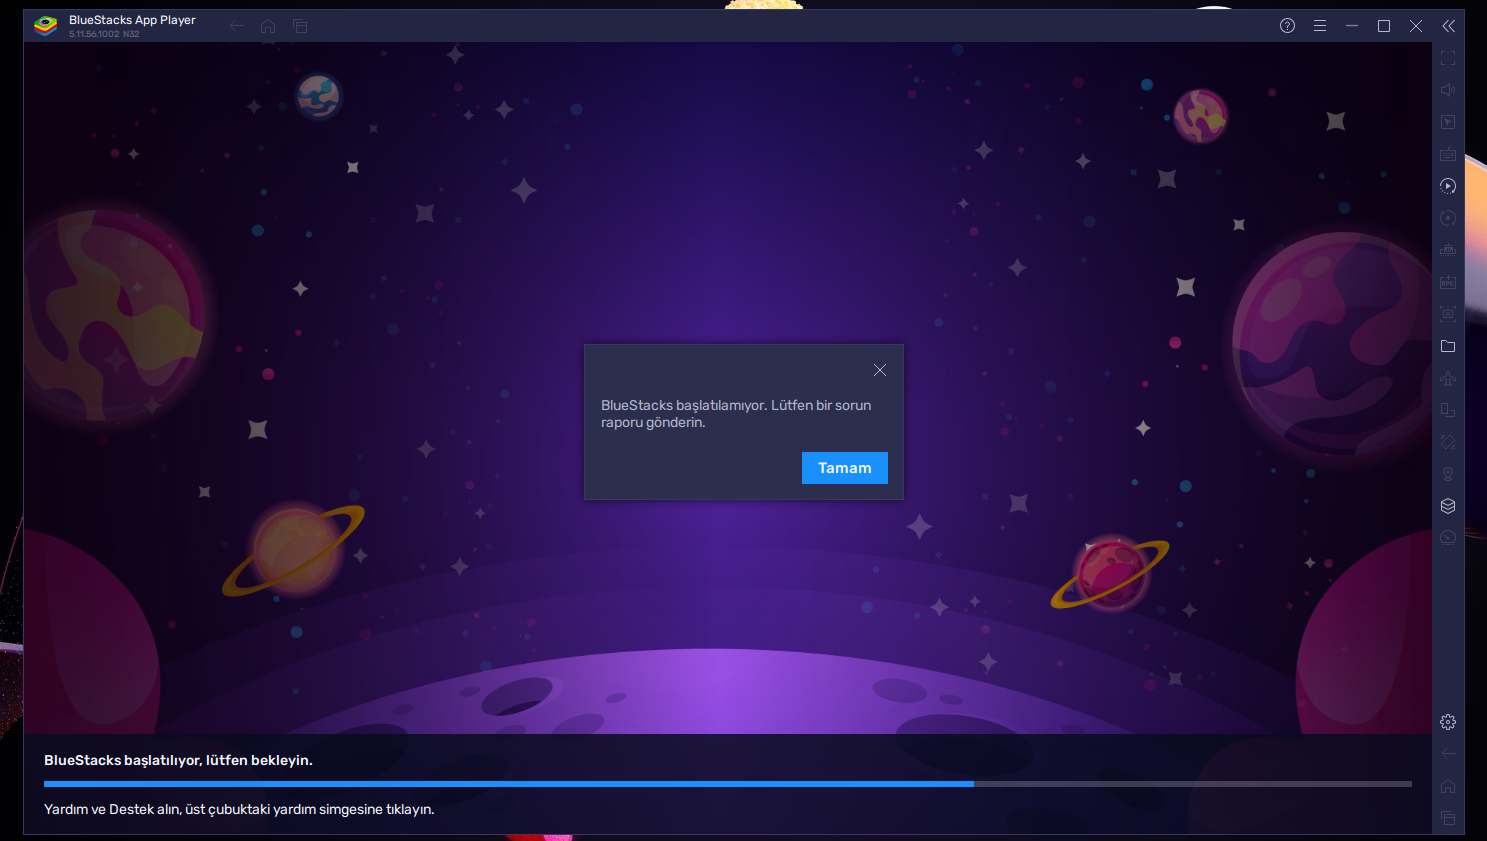Viewport: 1487px width, 841px height.
Task: Click the 'BlueStacks App Player' window title
Action: pyautogui.click(x=132, y=20)
